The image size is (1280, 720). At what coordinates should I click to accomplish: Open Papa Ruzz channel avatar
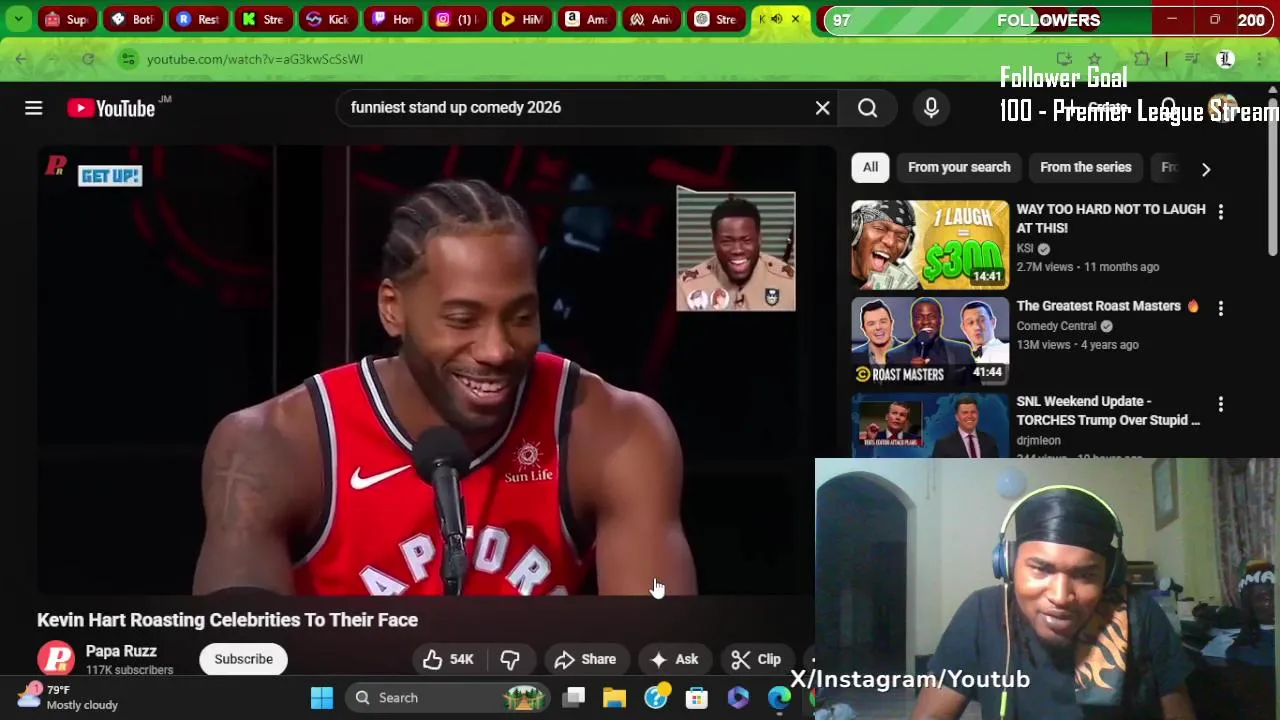pos(56,659)
